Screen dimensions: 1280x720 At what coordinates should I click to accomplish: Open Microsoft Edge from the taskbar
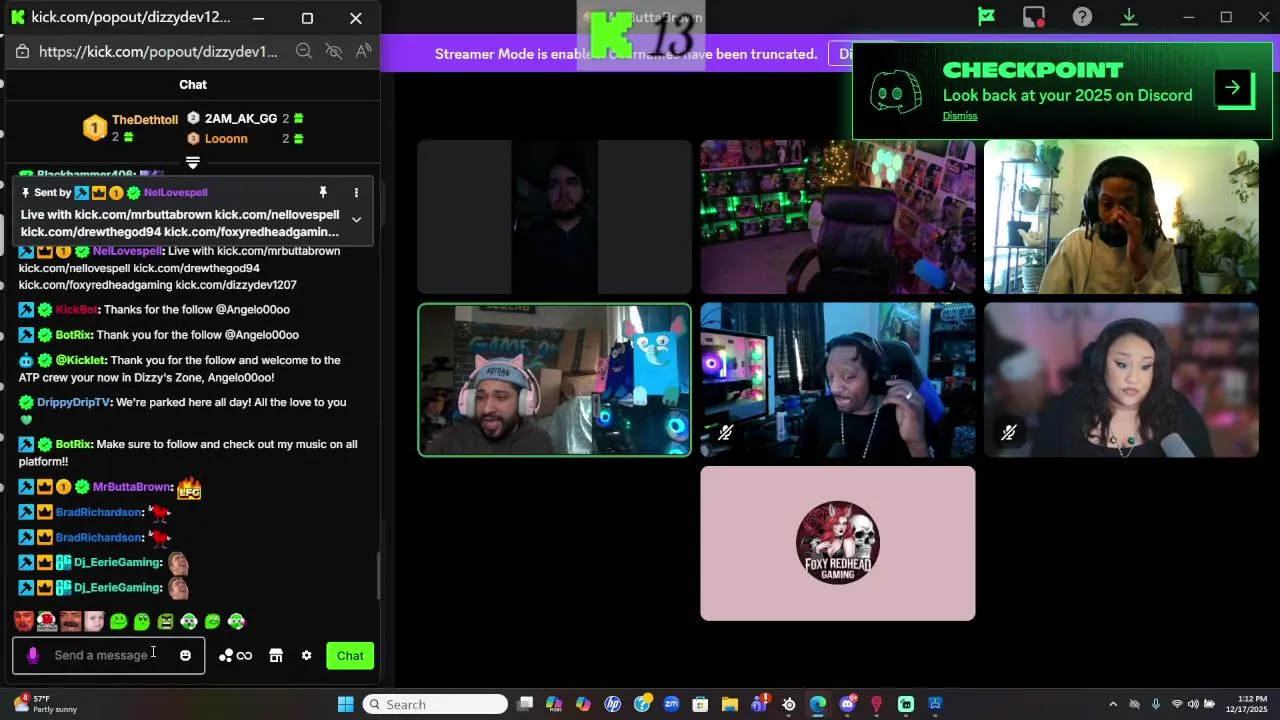pyautogui.click(x=818, y=704)
